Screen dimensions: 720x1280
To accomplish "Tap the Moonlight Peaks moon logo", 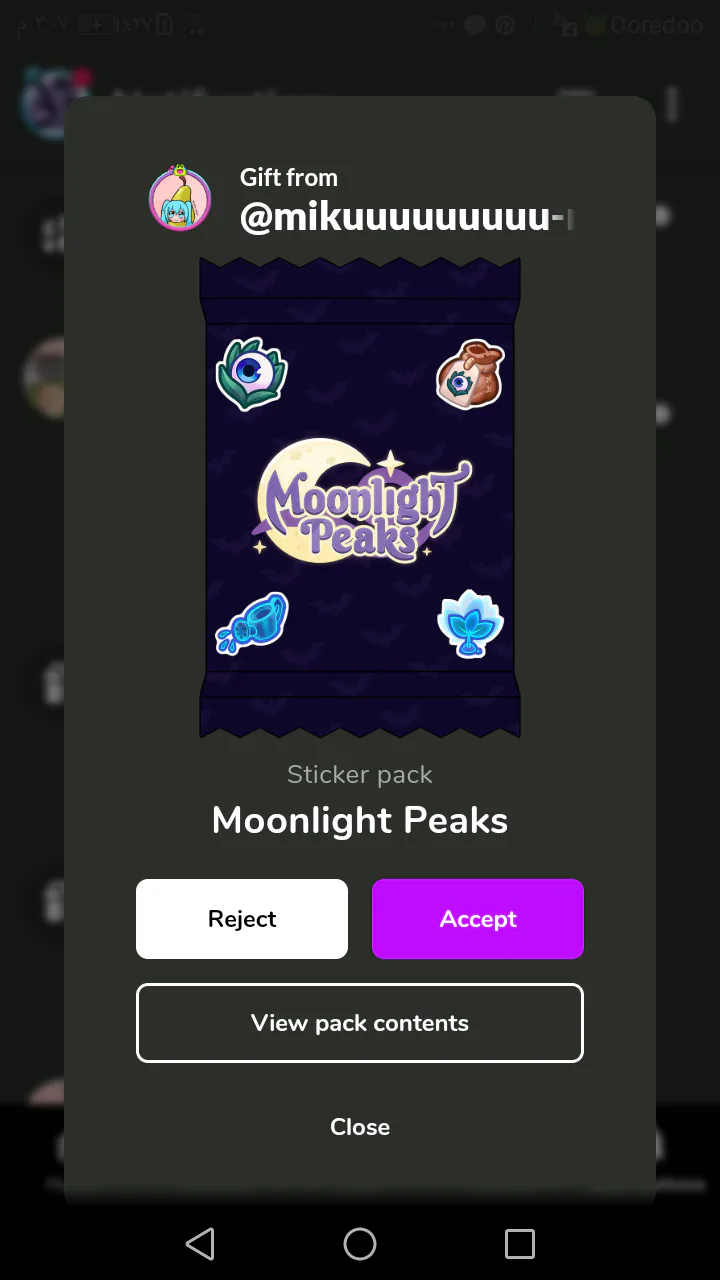I will point(362,500).
